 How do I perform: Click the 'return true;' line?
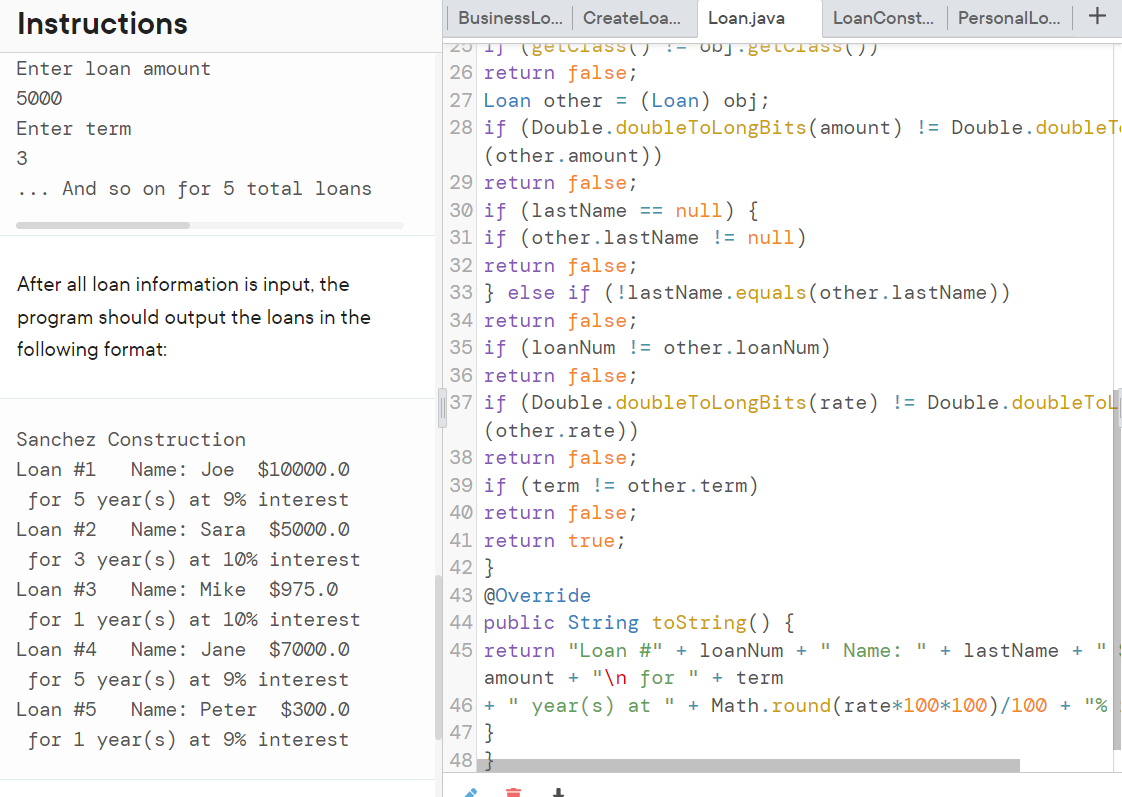pyautogui.click(x=555, y=541)
